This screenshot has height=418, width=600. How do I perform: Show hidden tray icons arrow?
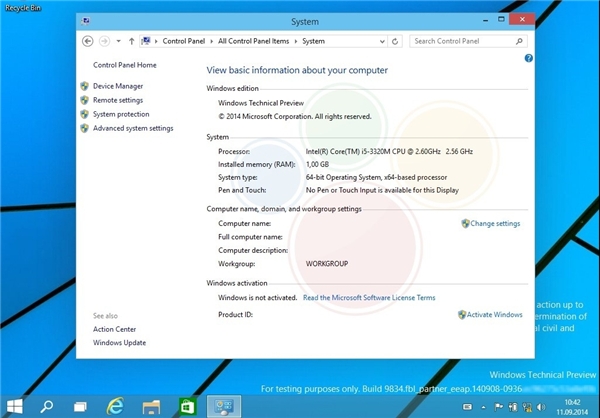[x=483, y=407]
